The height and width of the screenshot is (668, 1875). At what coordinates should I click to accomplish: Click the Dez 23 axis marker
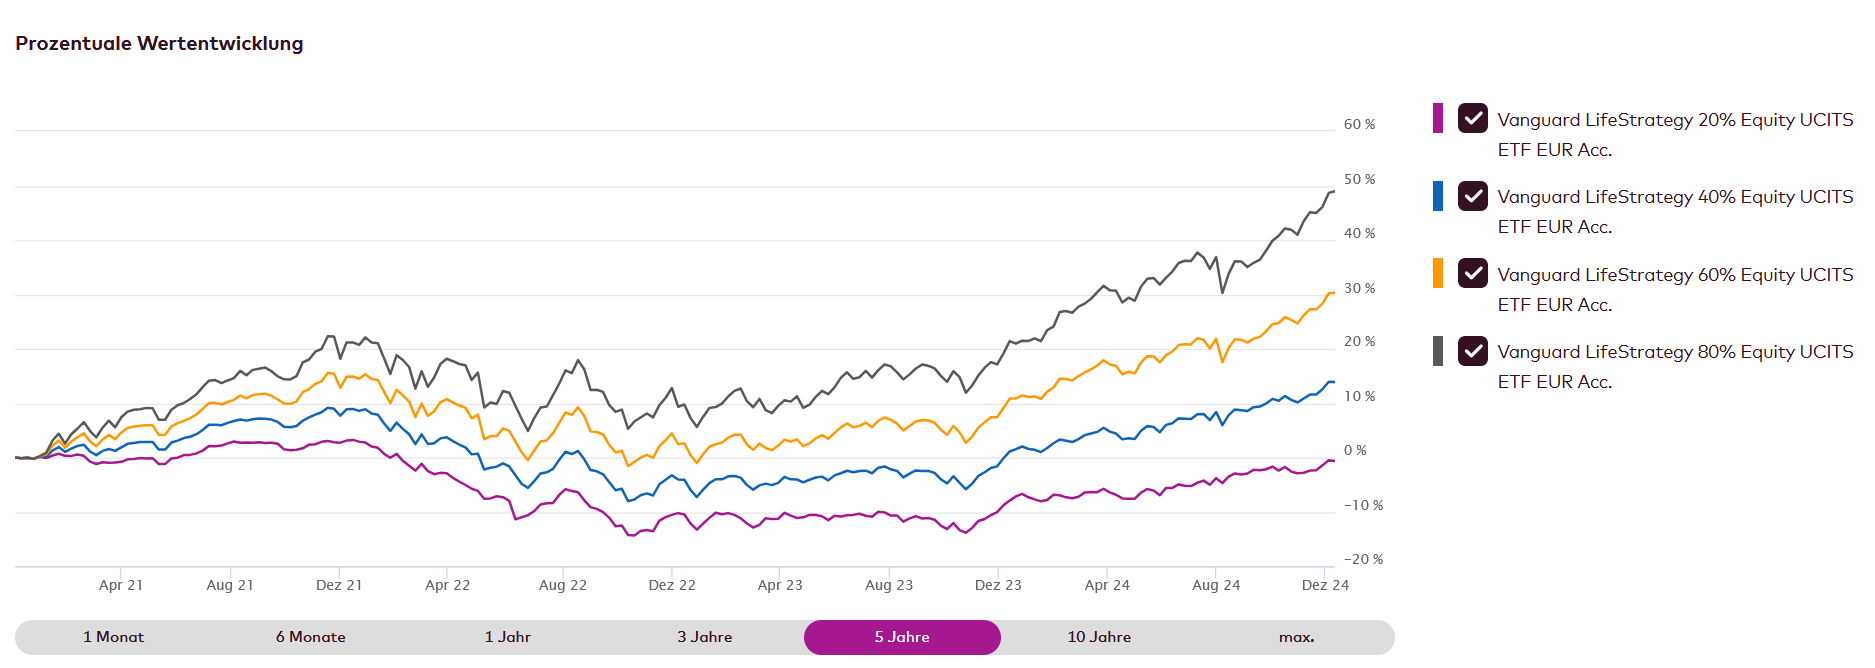[998, 585]
